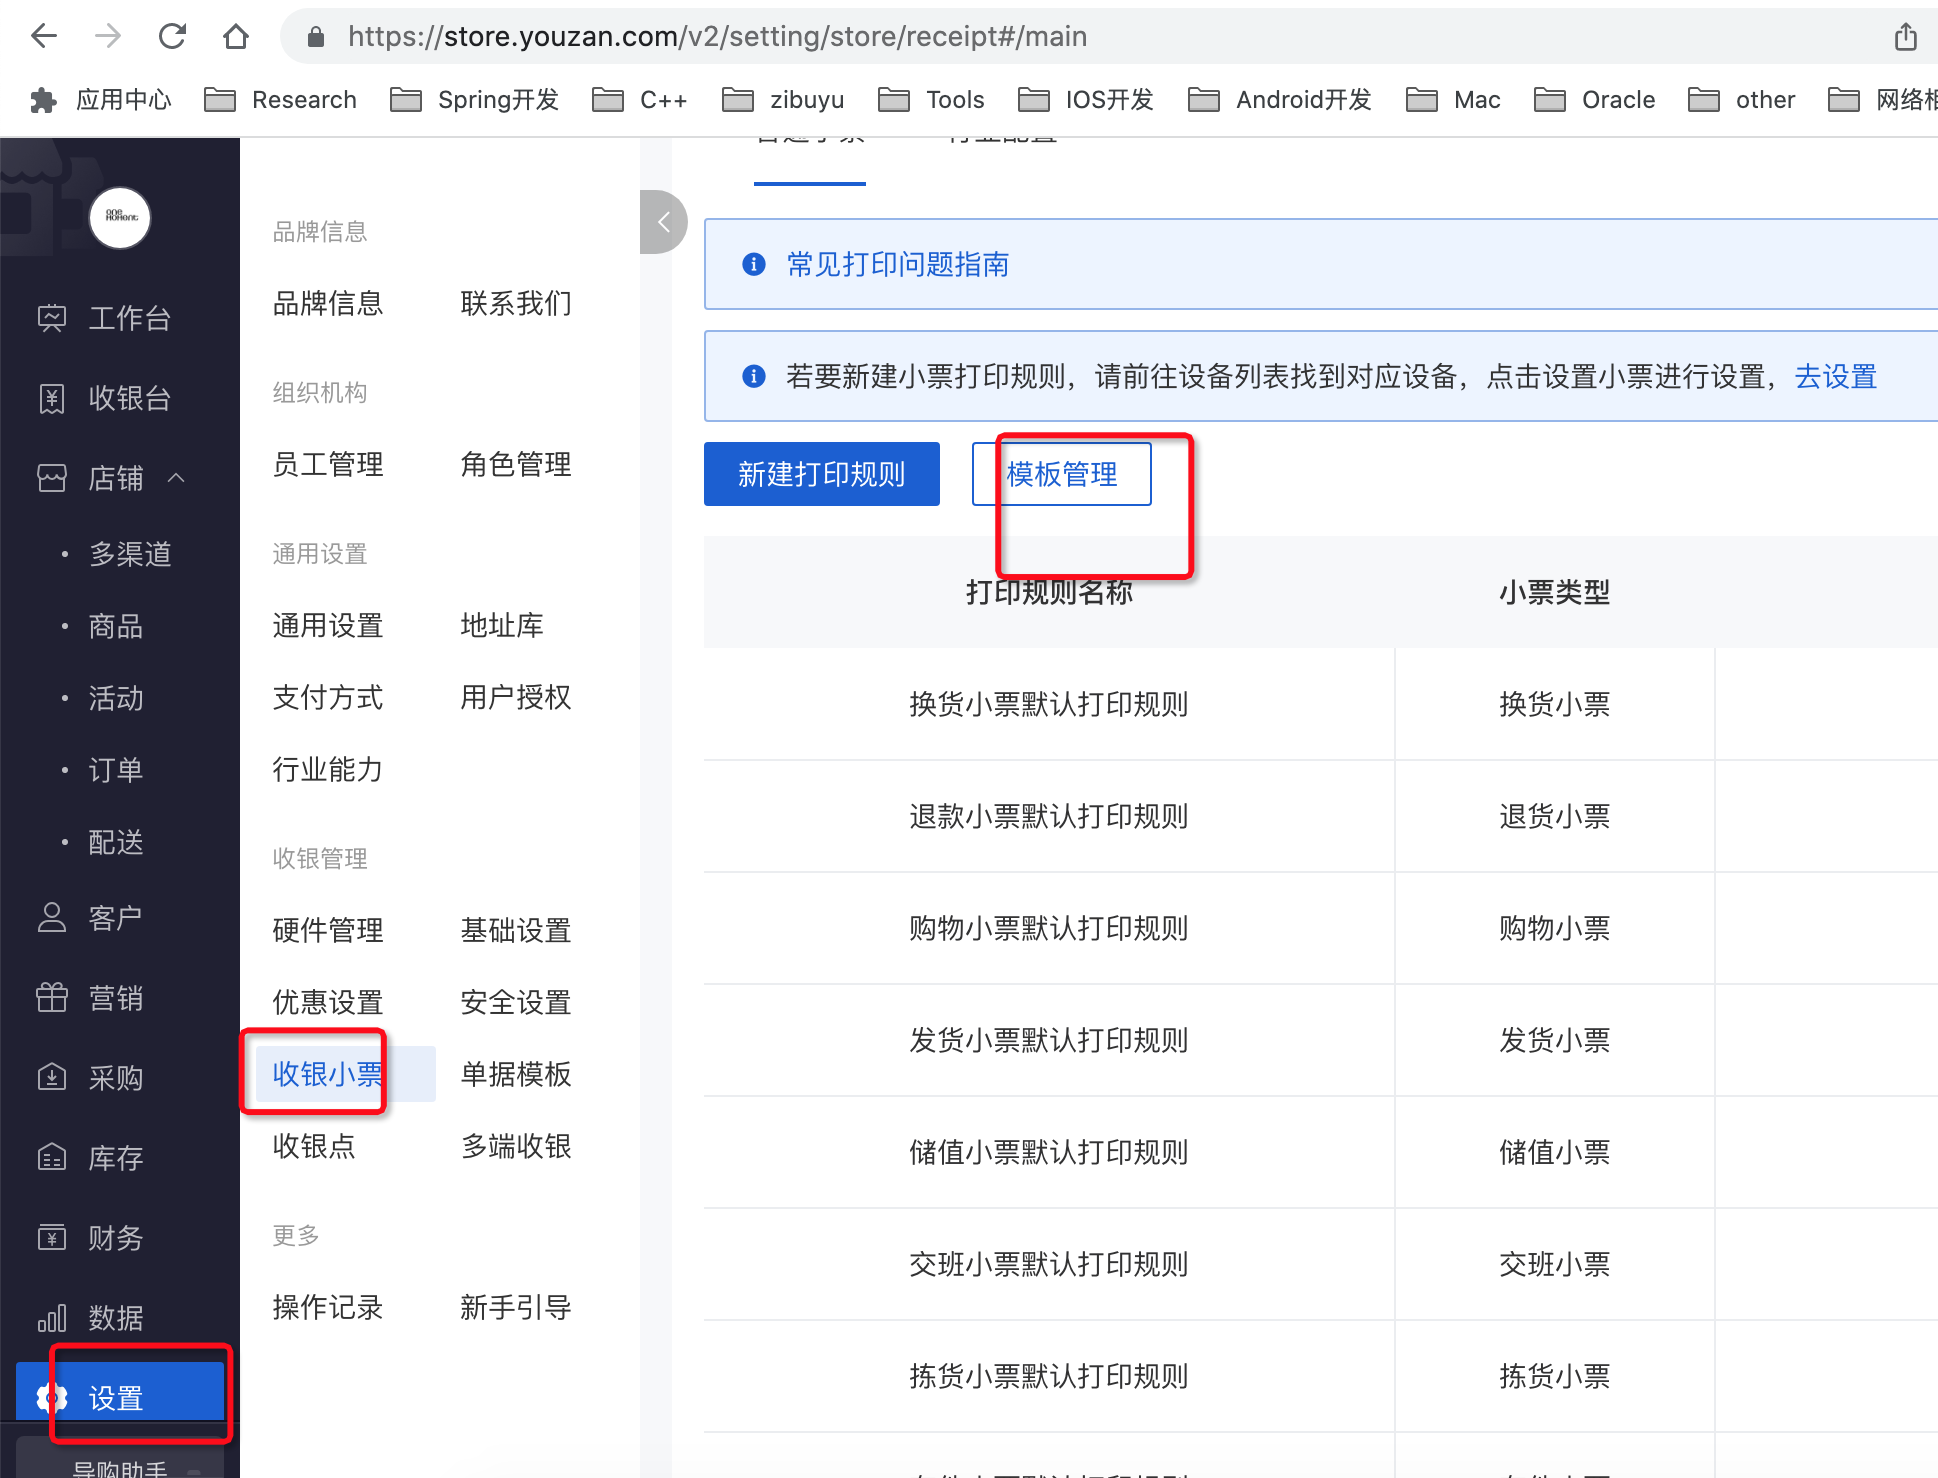Image resolution: width=1938 pixels, height=1478 pixels.
Task: Collapse the secondary settings panel arrow
Action: pyautogui.click(x=663, y=222)
